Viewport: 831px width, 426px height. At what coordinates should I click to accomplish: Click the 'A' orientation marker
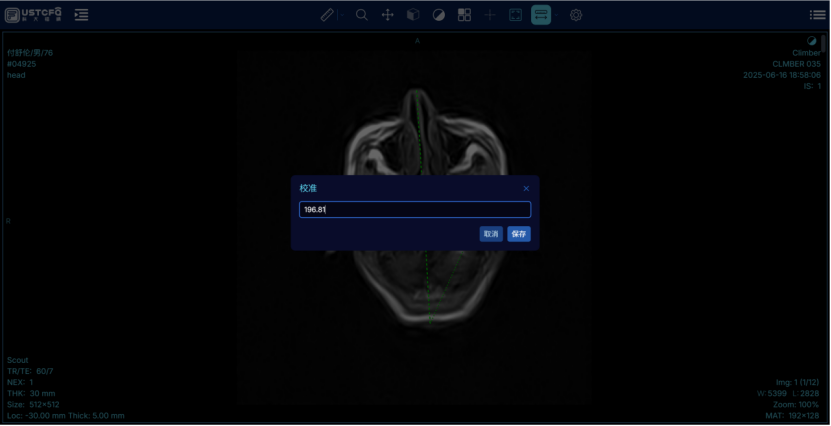pos(417,41)
